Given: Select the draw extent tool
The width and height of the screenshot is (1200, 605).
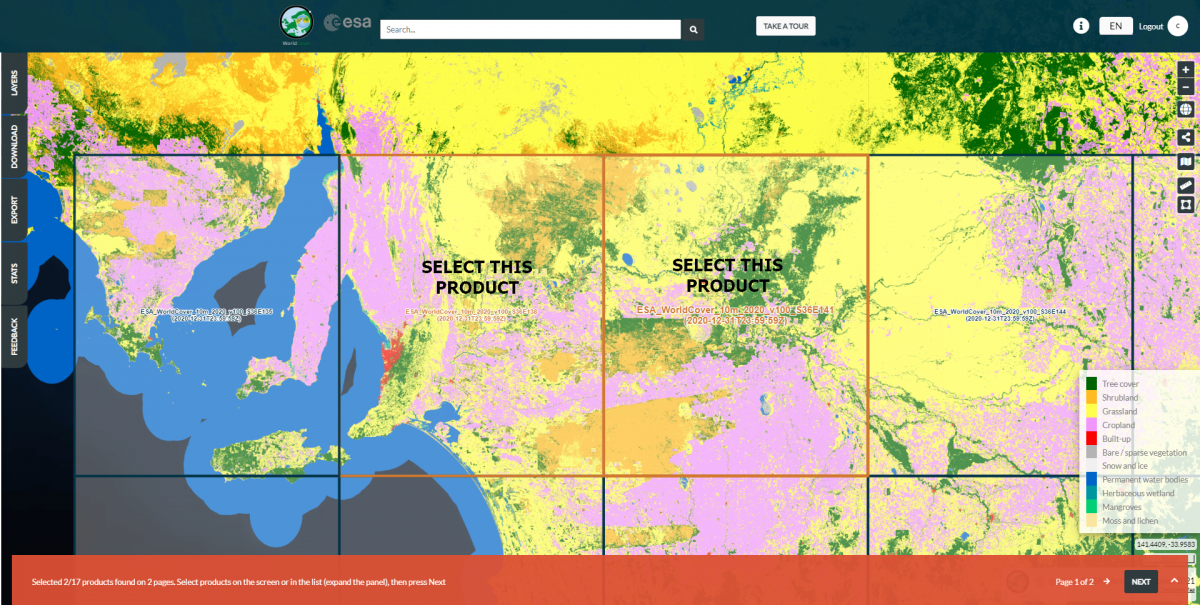Looking at the screenshot, I should point(1185,205).
